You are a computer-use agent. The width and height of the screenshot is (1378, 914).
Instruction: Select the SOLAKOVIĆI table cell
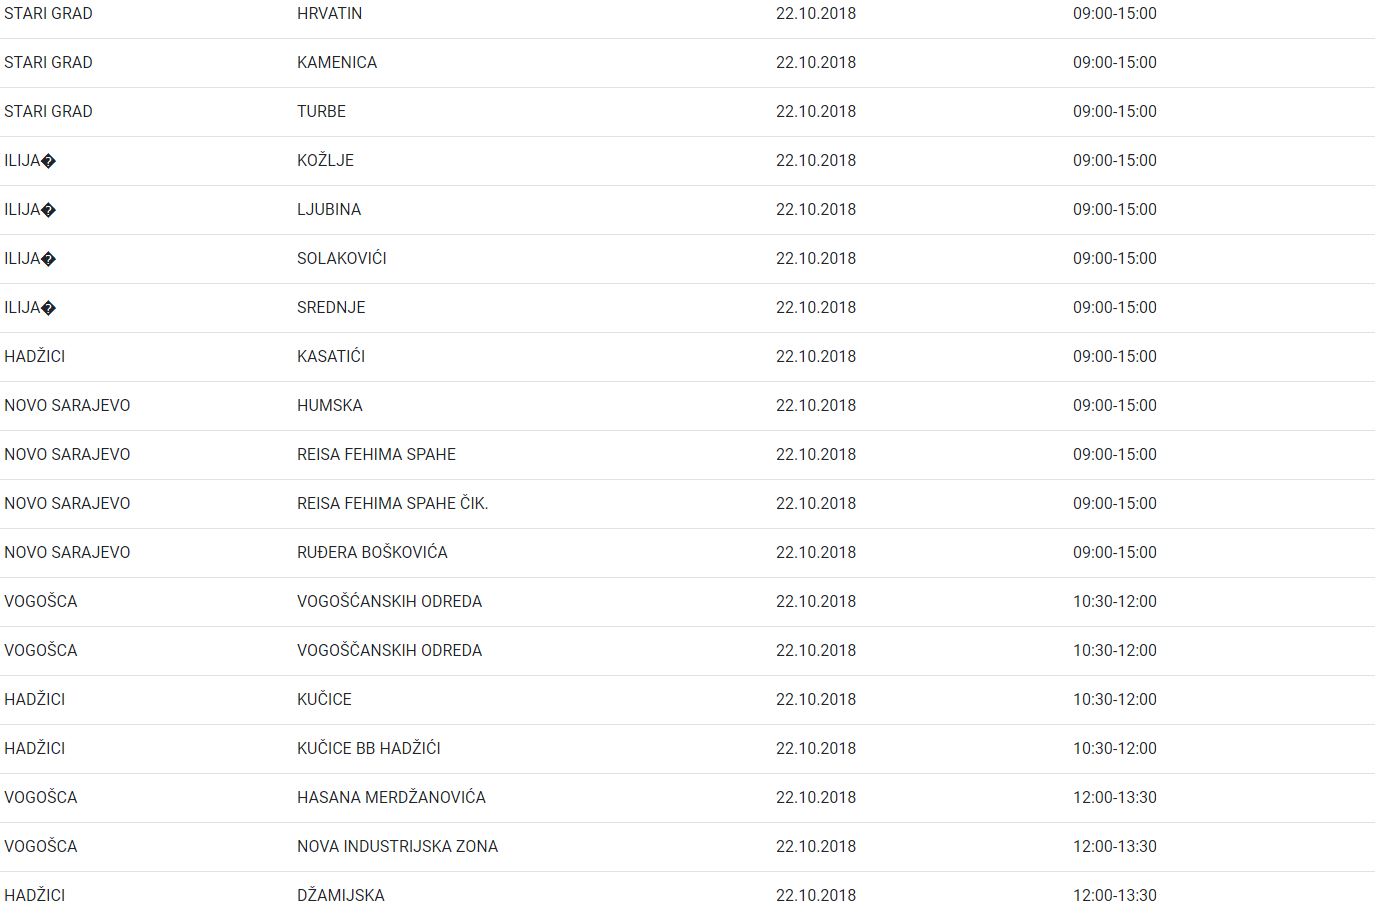[x=341, y=259]
